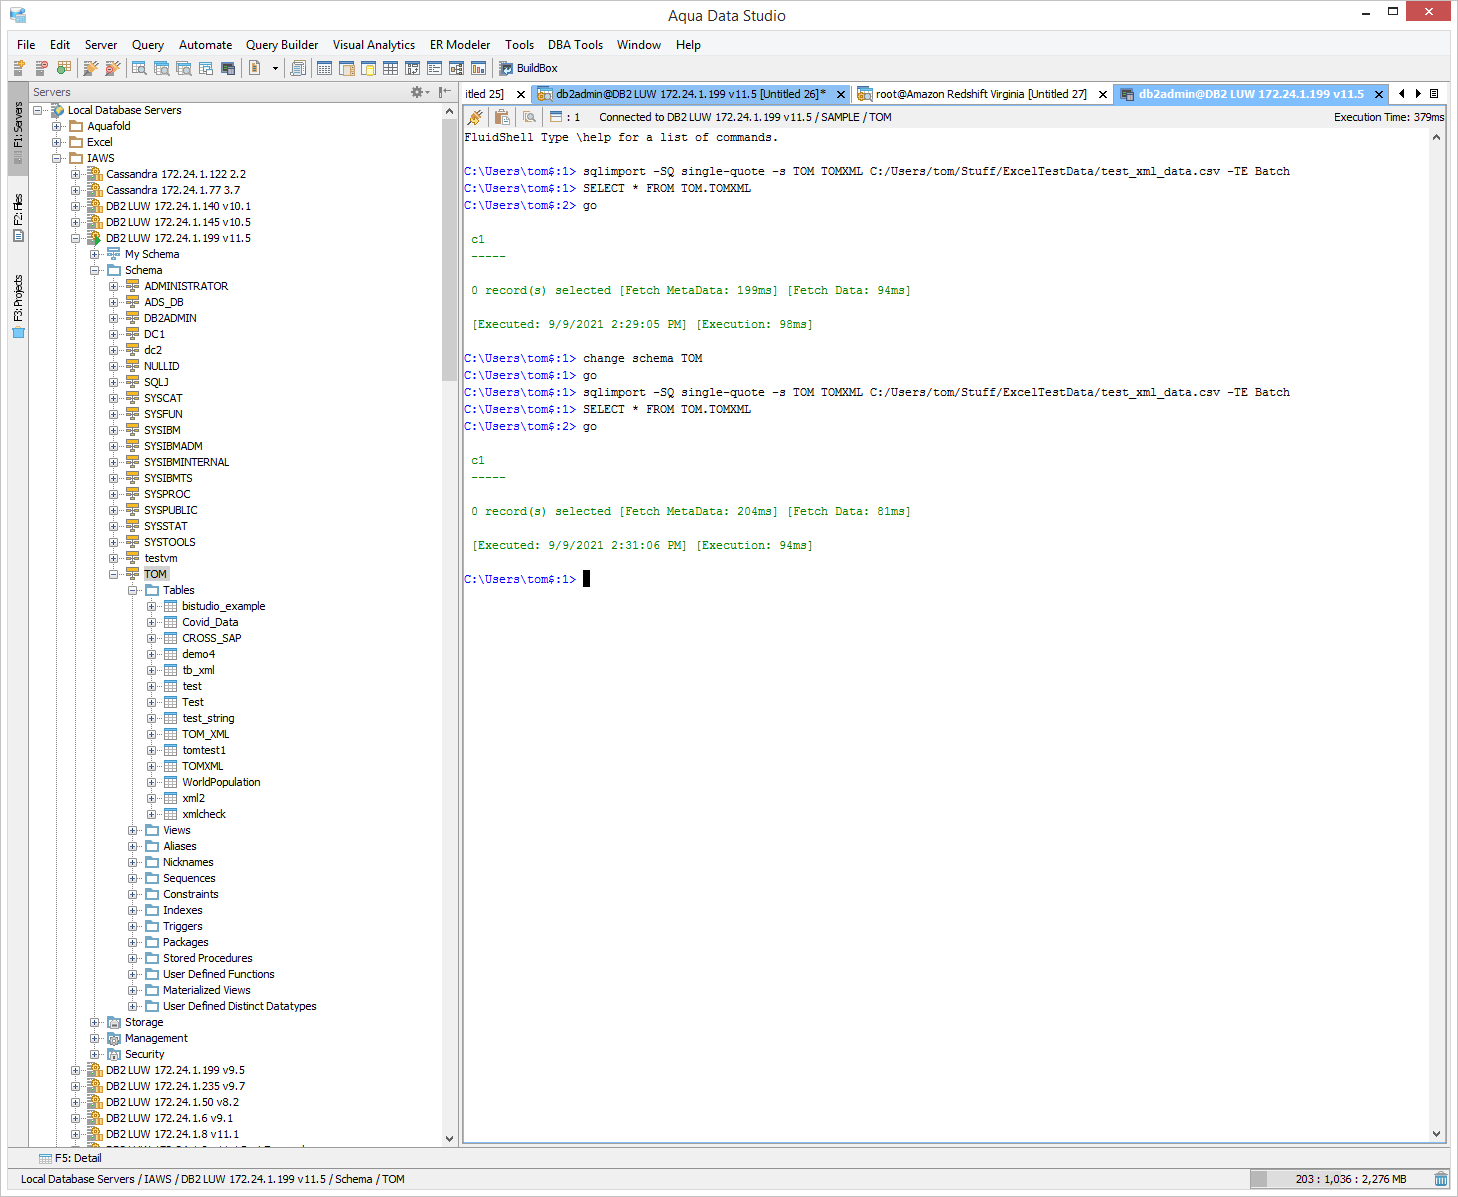Click the scroll tabs right arrow
The image size is (1458, 1197).
coord(1418,94)
